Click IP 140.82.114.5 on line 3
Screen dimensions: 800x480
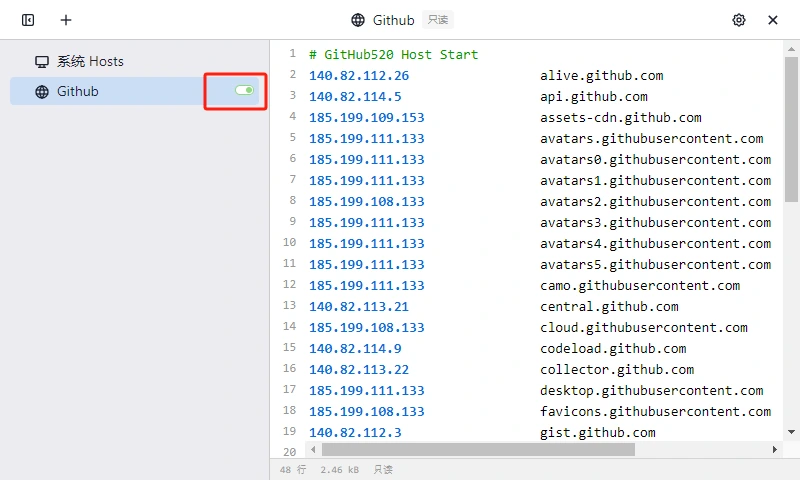355,96
